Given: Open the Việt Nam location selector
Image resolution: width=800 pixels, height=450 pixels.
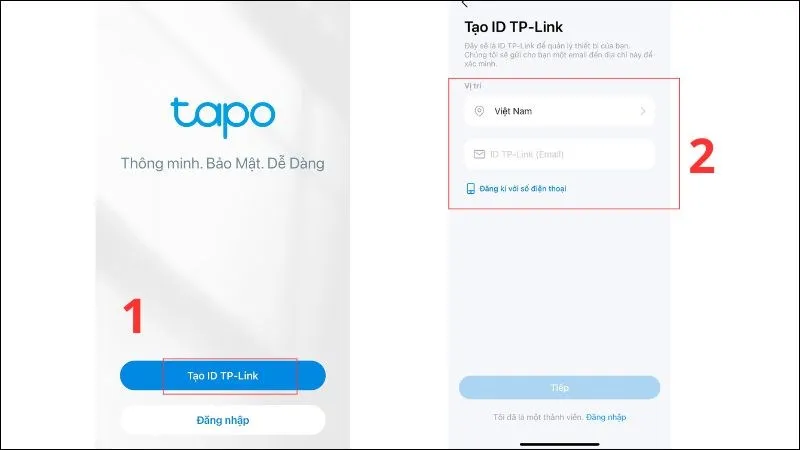Looking at the screenshot, I should coord(560,111).
